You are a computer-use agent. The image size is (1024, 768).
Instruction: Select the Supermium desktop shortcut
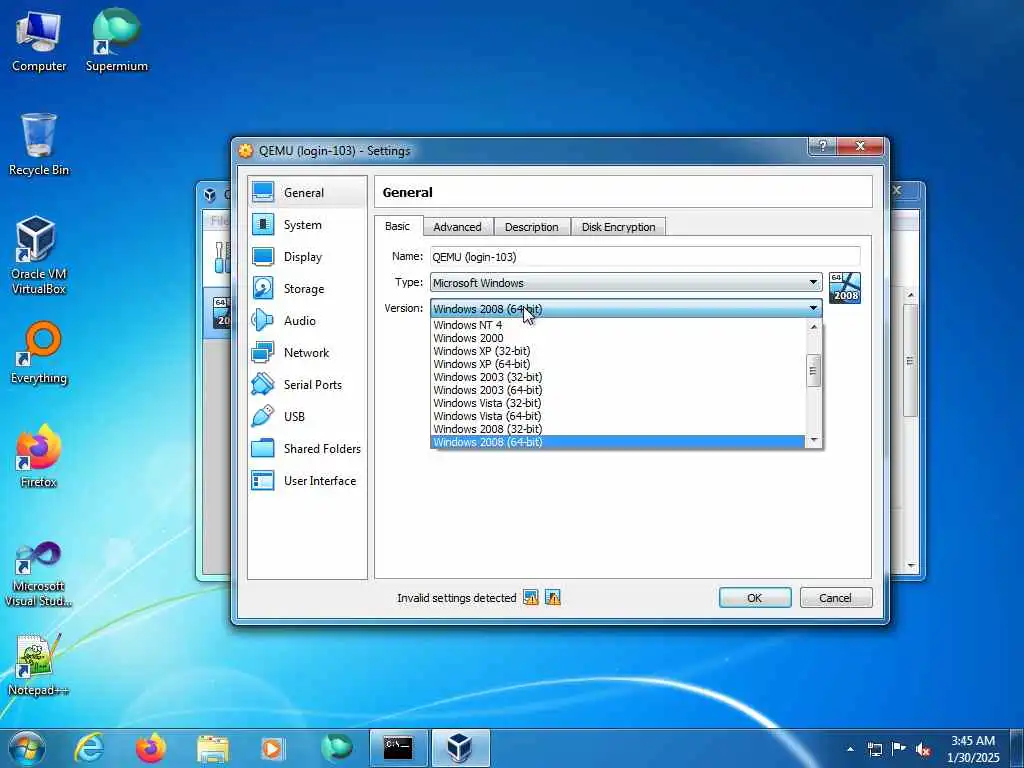pos(116,40)
